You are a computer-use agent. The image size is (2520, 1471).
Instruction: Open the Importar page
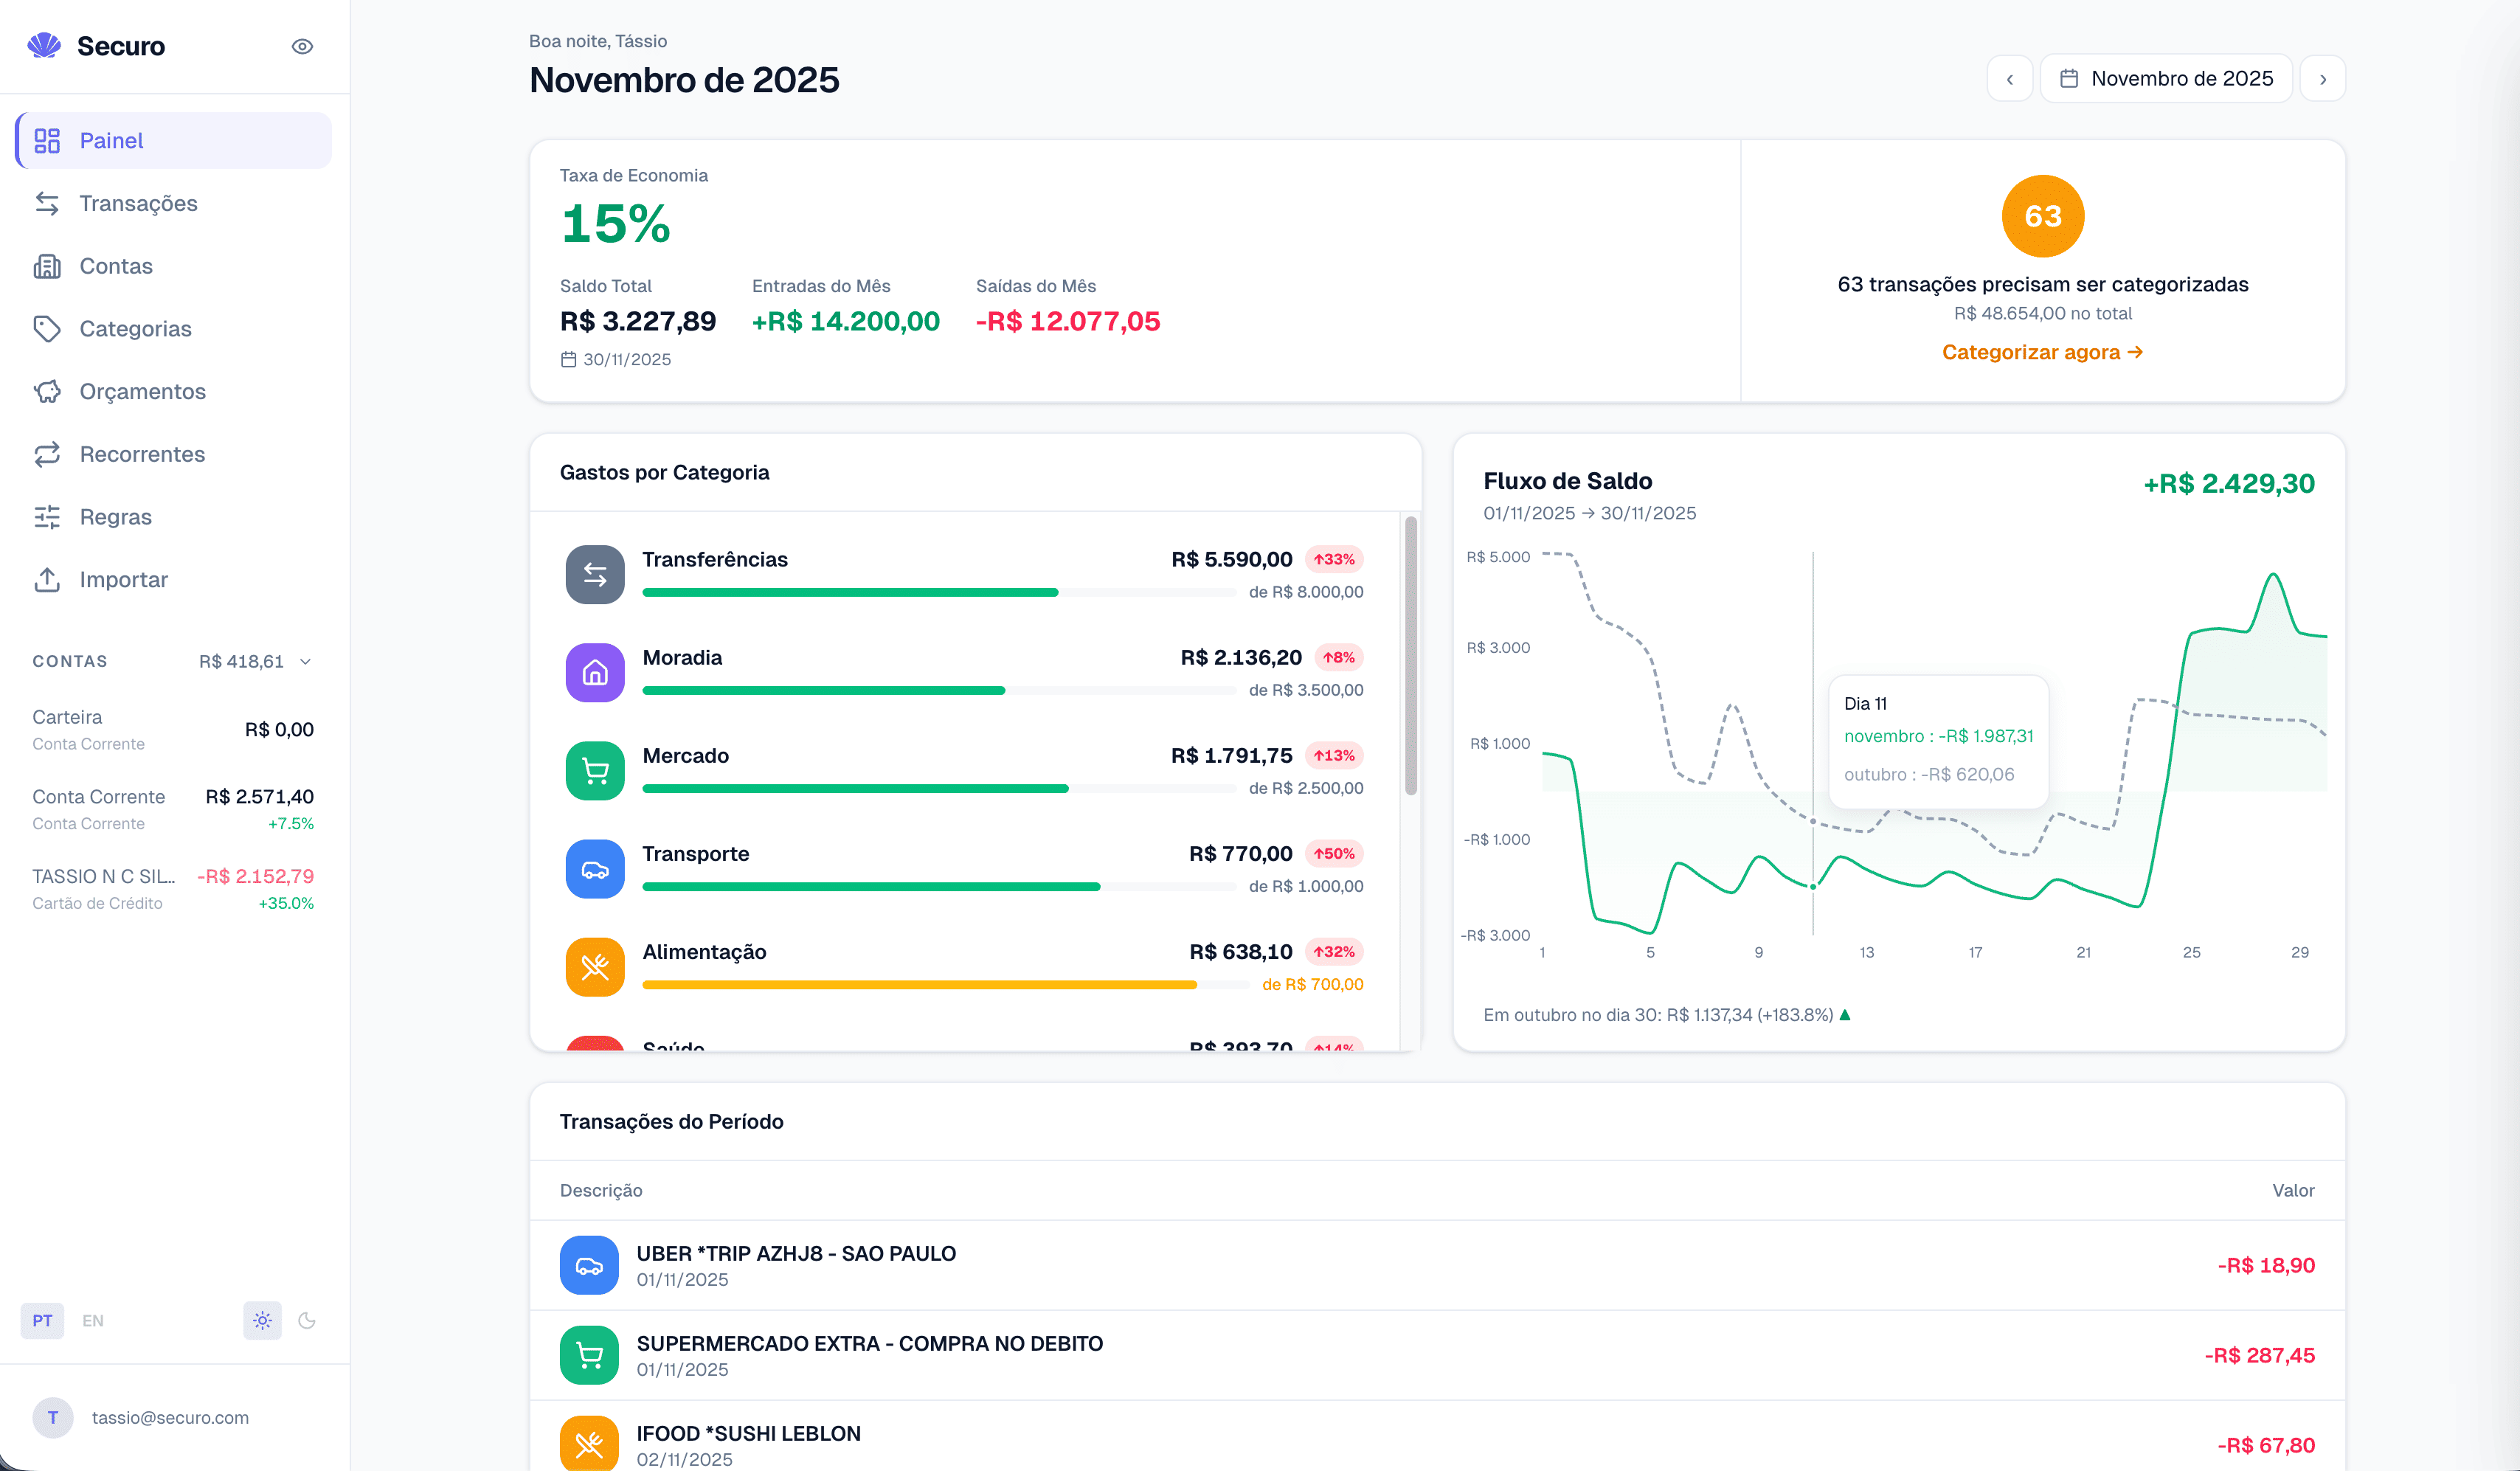coord(174,579)
